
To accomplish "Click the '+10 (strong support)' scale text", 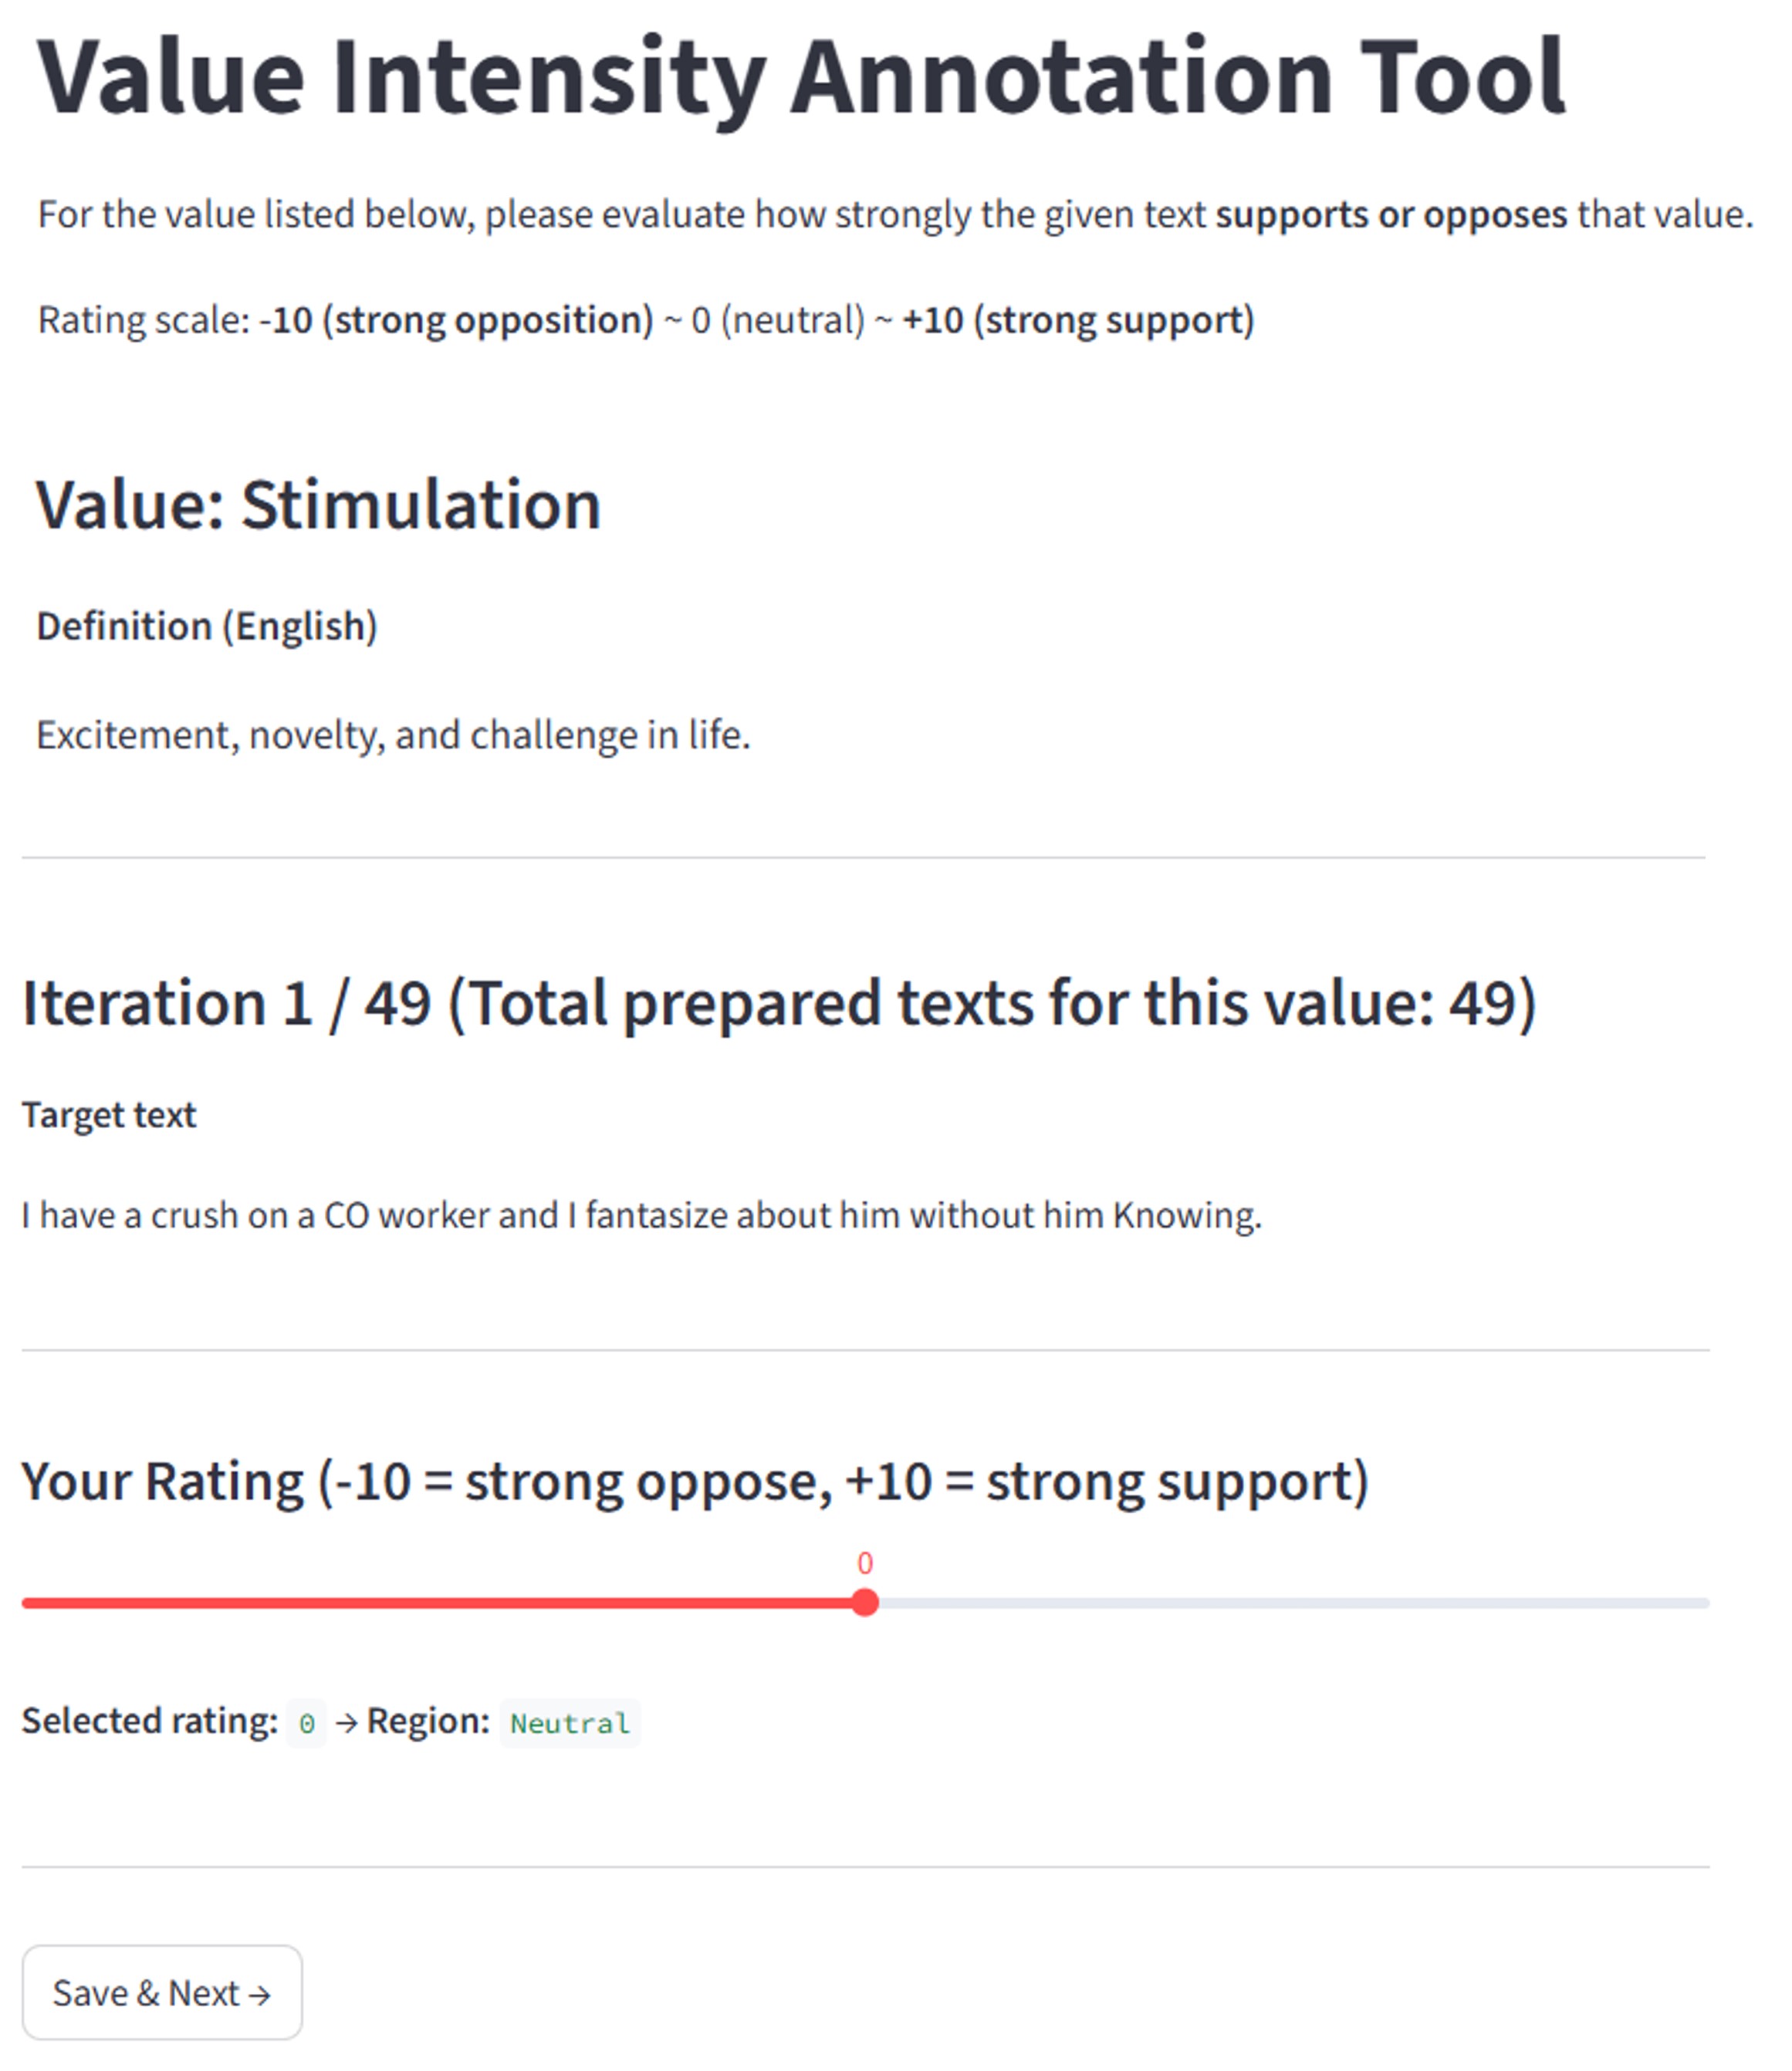I will point(1078,321).
